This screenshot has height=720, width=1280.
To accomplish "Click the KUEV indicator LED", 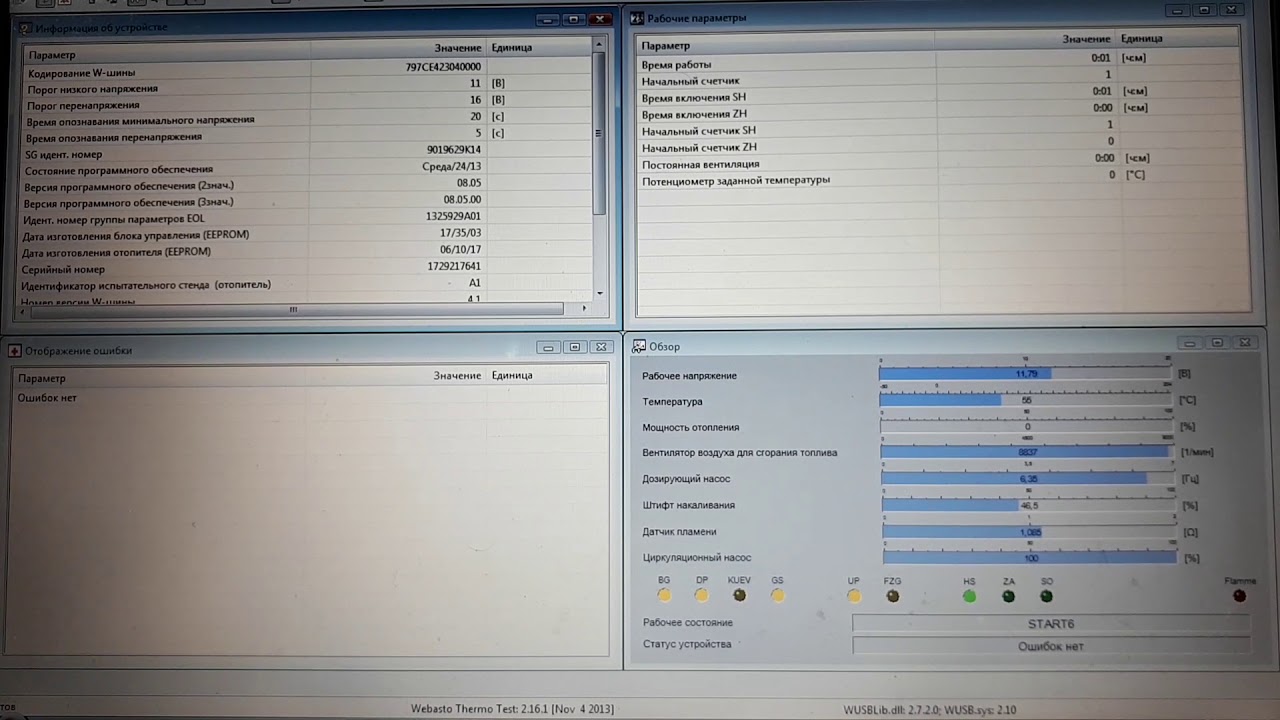I will point(739,595).
